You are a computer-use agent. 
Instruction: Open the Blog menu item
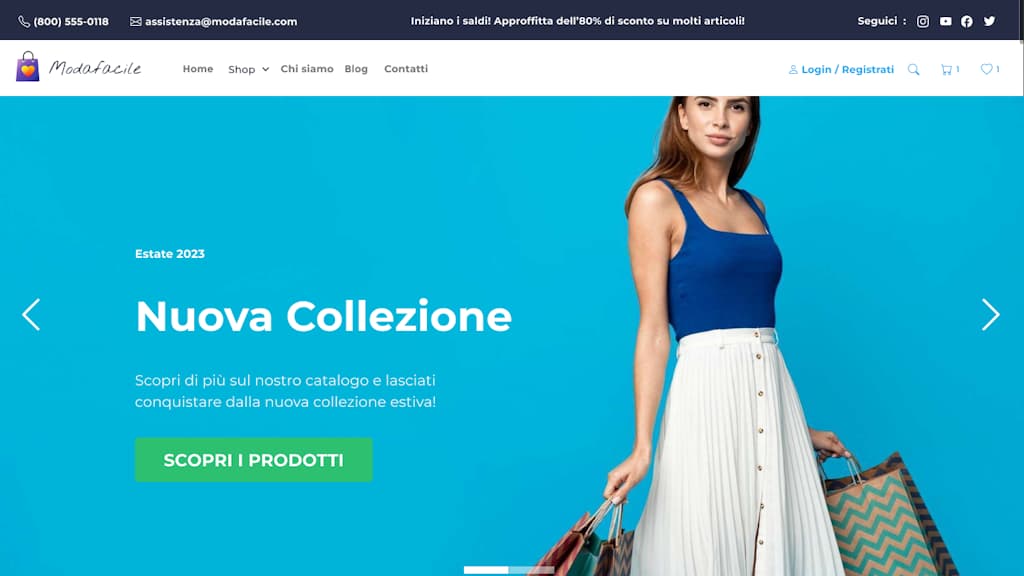point(356,69)
